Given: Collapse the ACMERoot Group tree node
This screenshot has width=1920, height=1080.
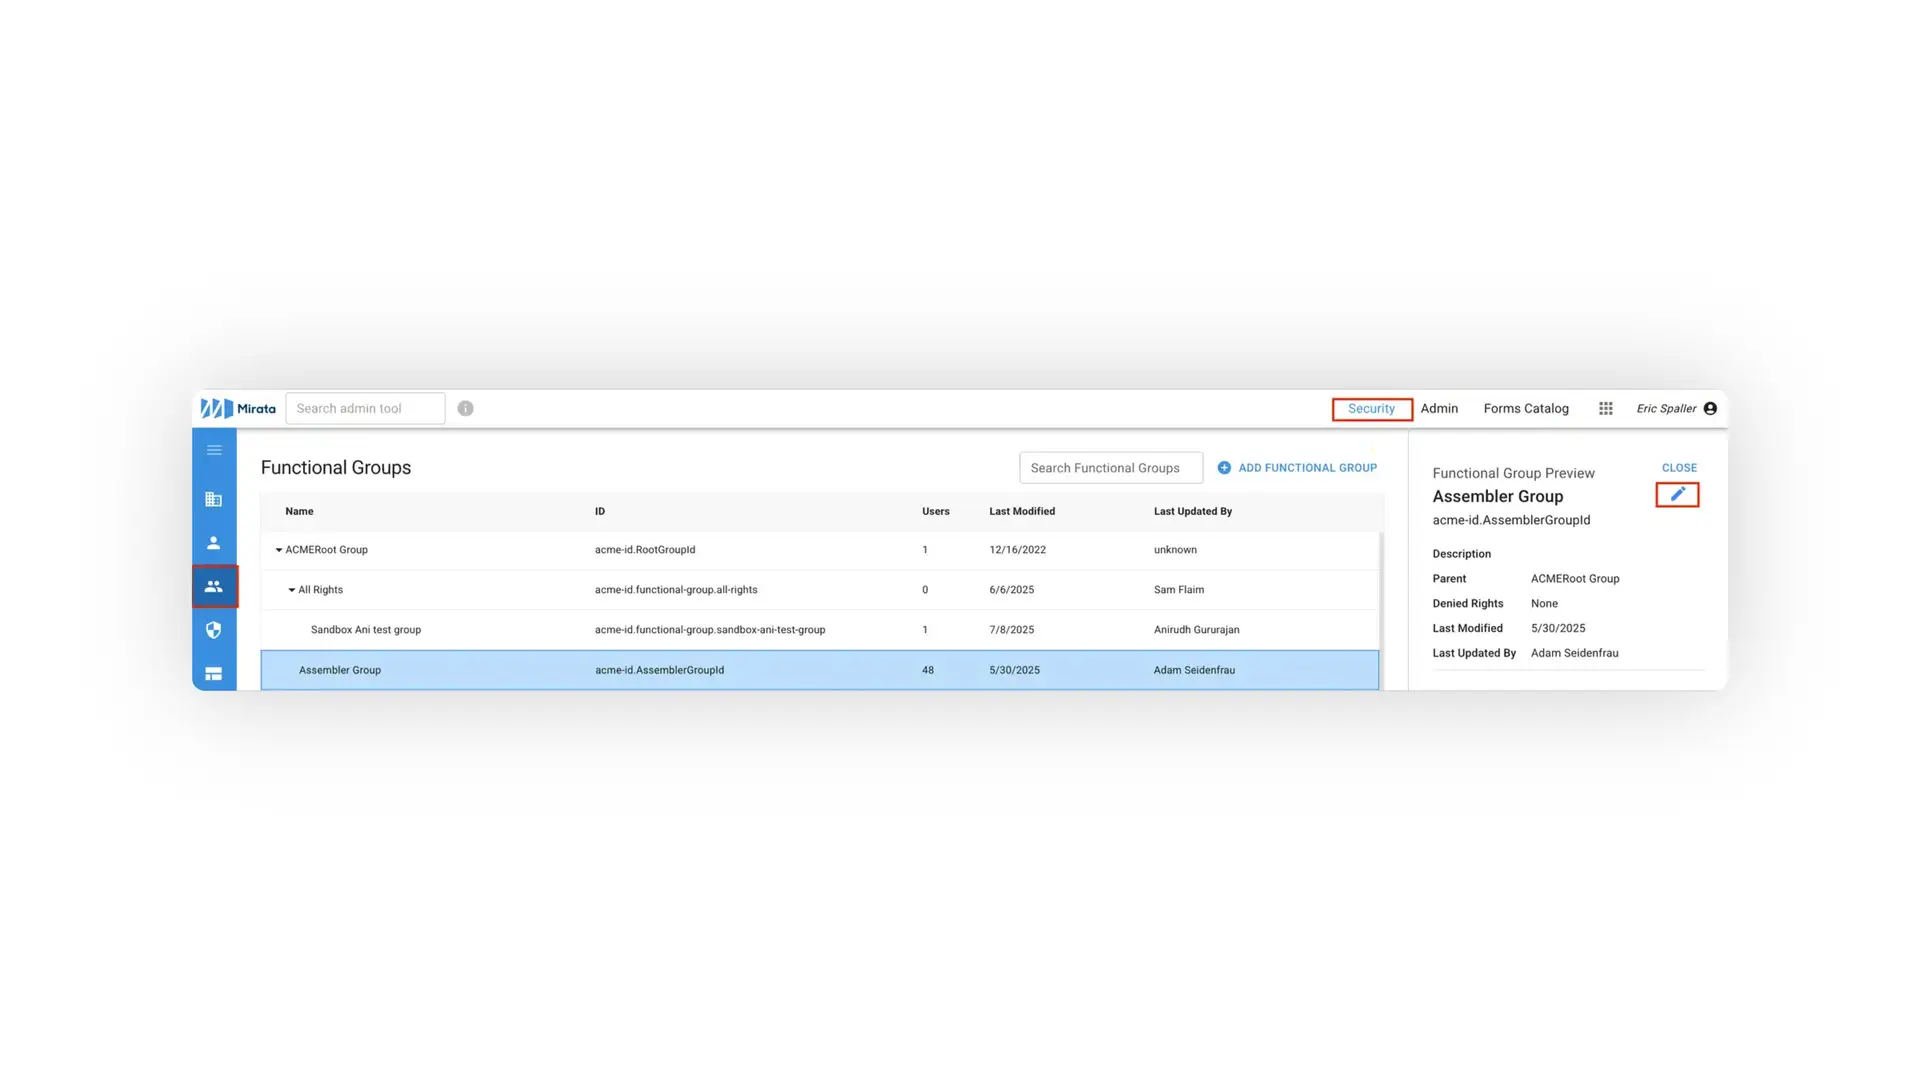Looking at the screenshot, I should coord(279,550).
